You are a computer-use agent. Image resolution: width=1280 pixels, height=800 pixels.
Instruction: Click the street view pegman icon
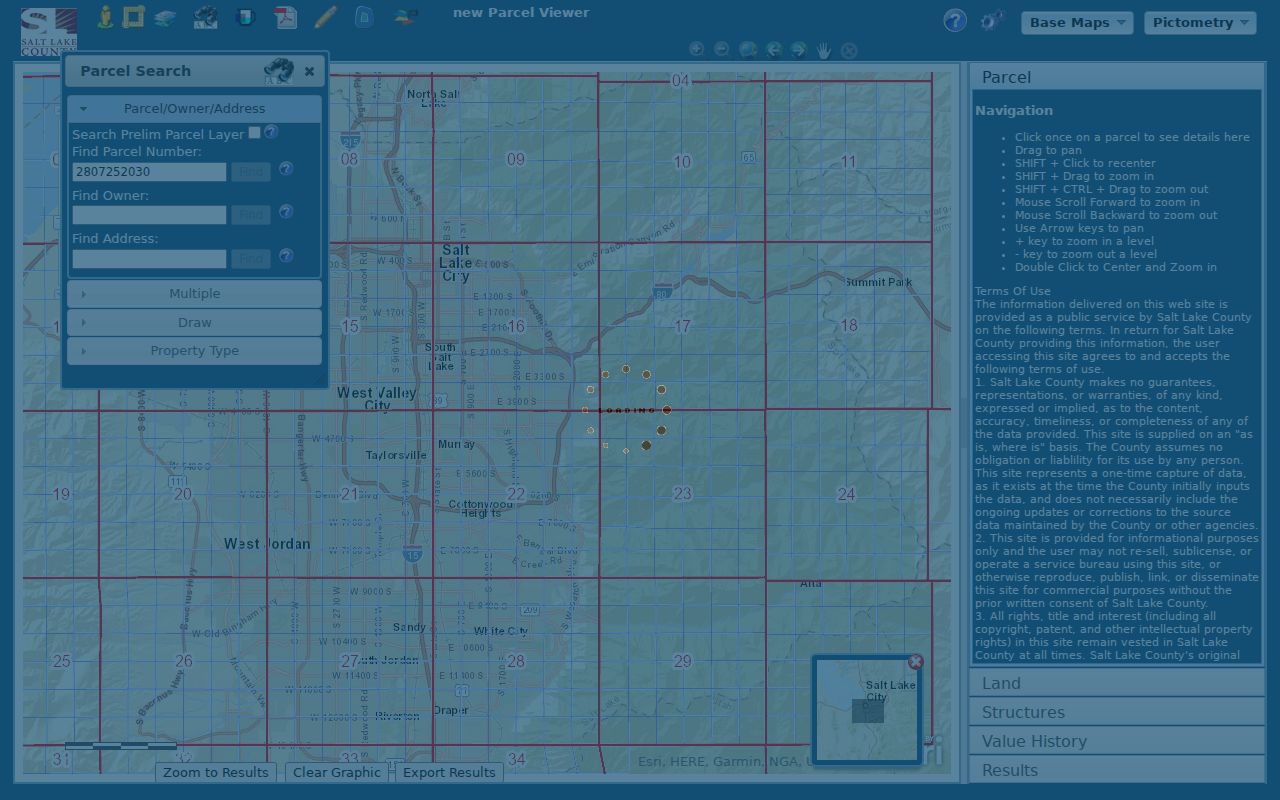click(x=105, y=17)
